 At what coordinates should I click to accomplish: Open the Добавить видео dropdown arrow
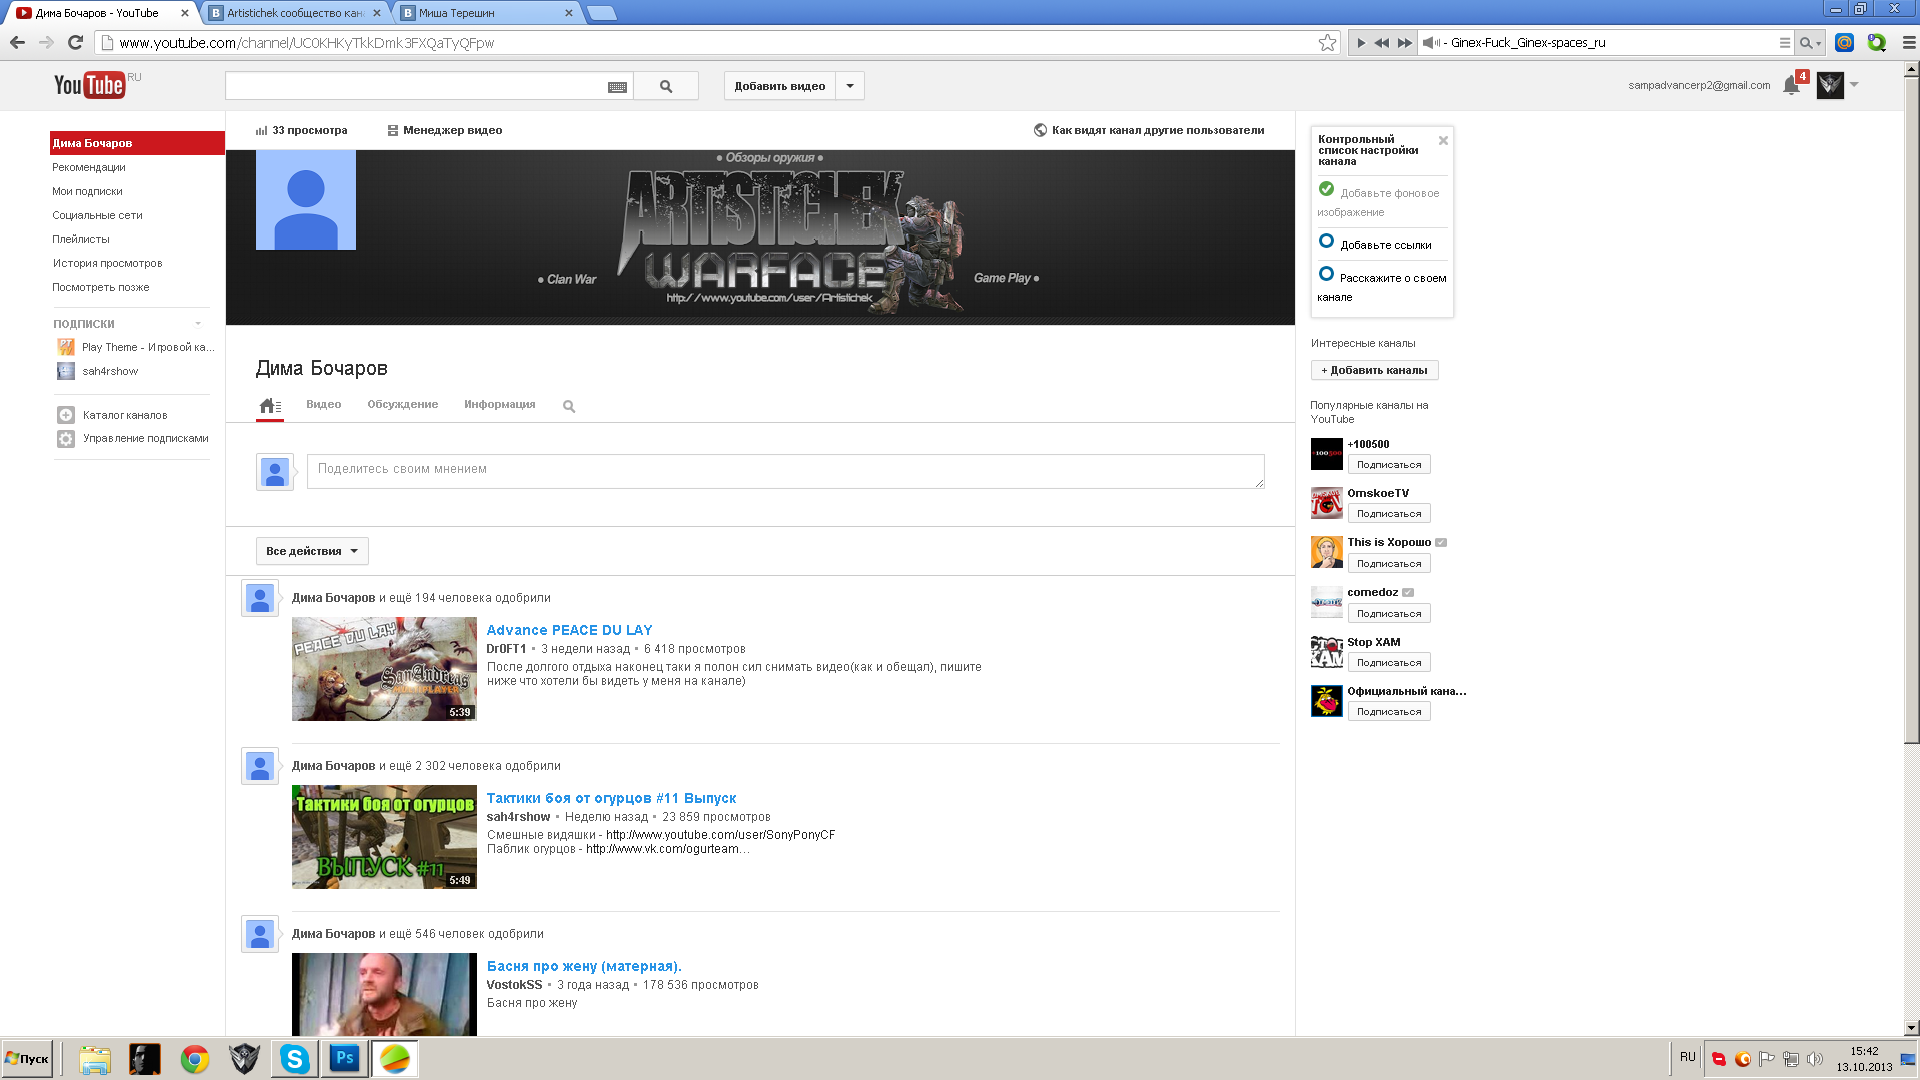(850, 86)
